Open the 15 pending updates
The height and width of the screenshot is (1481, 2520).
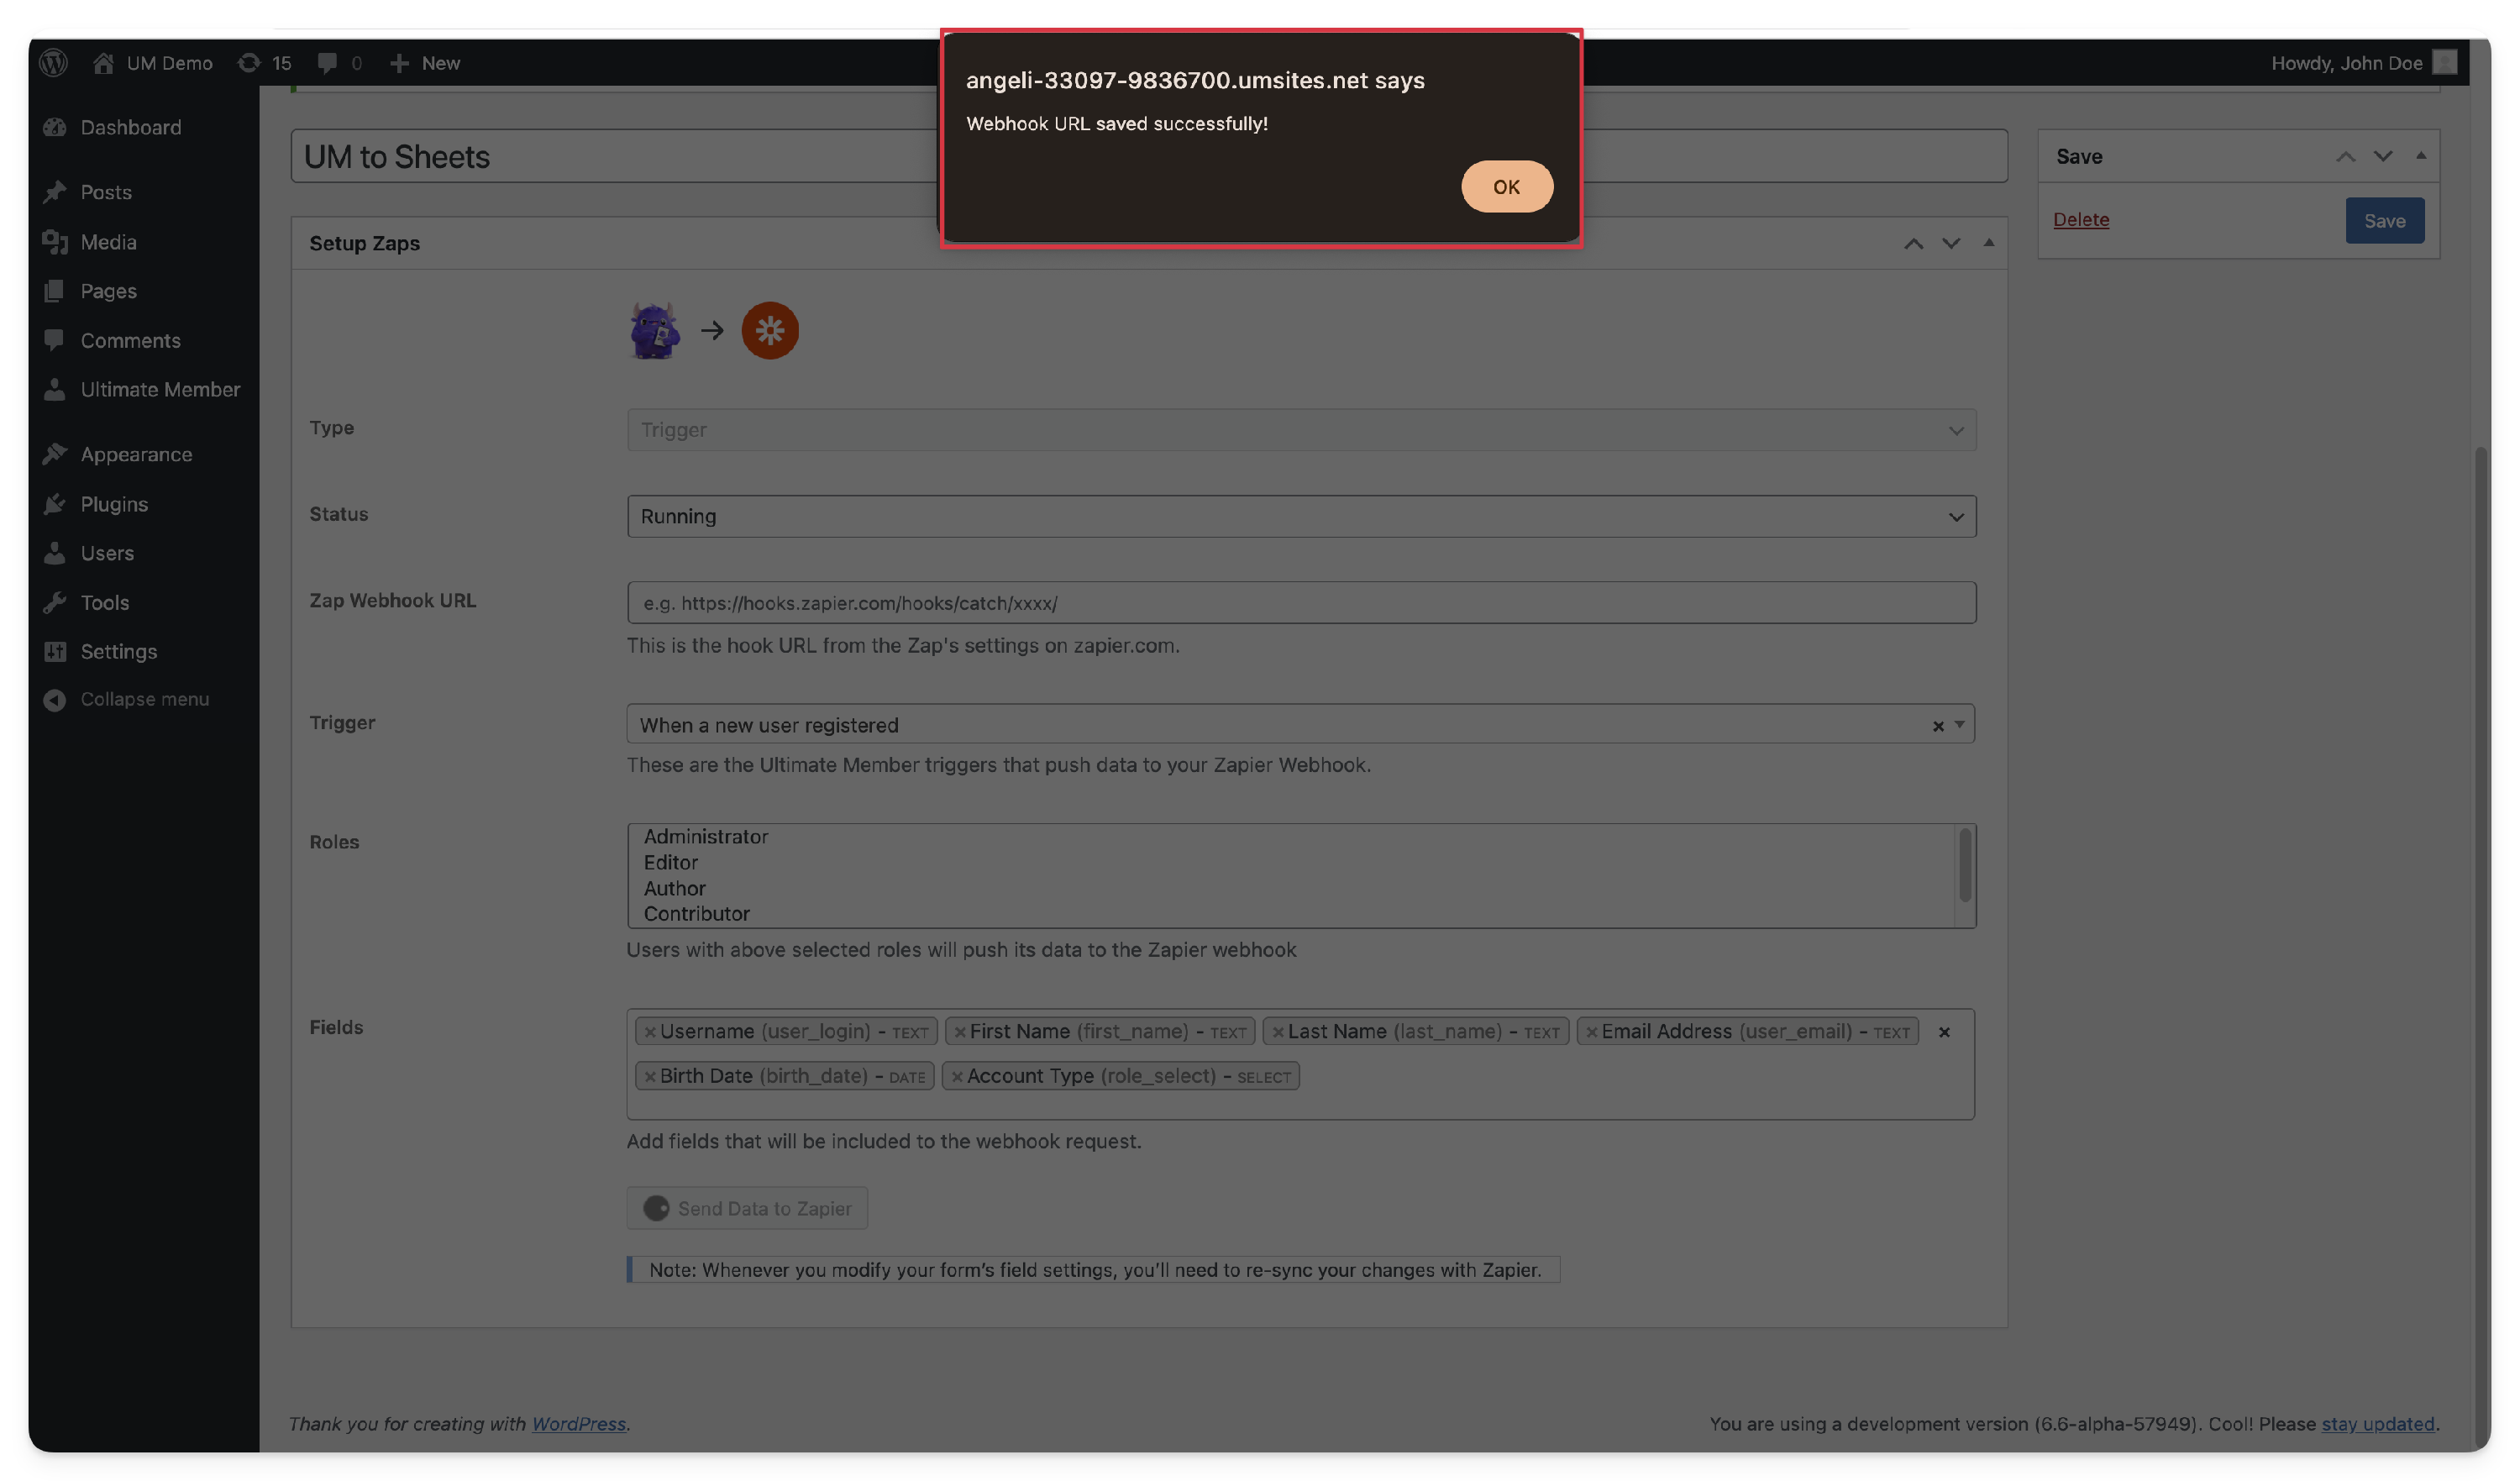[x=264, y=63]
